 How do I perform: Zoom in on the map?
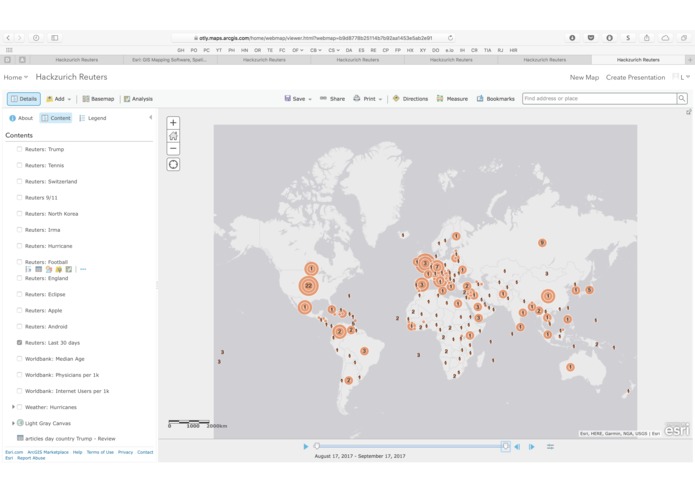click(173, 123)
